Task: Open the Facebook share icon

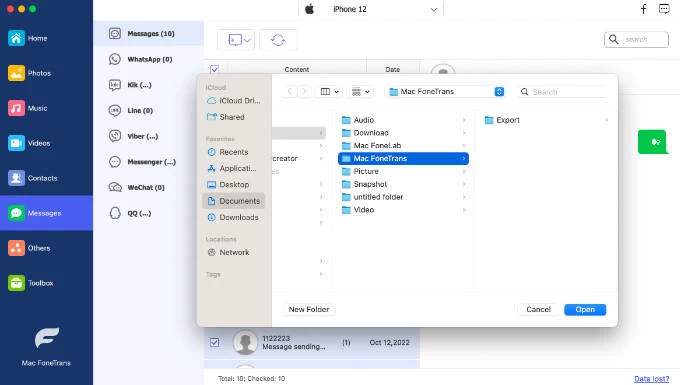Action: click(x=644, y=9)
